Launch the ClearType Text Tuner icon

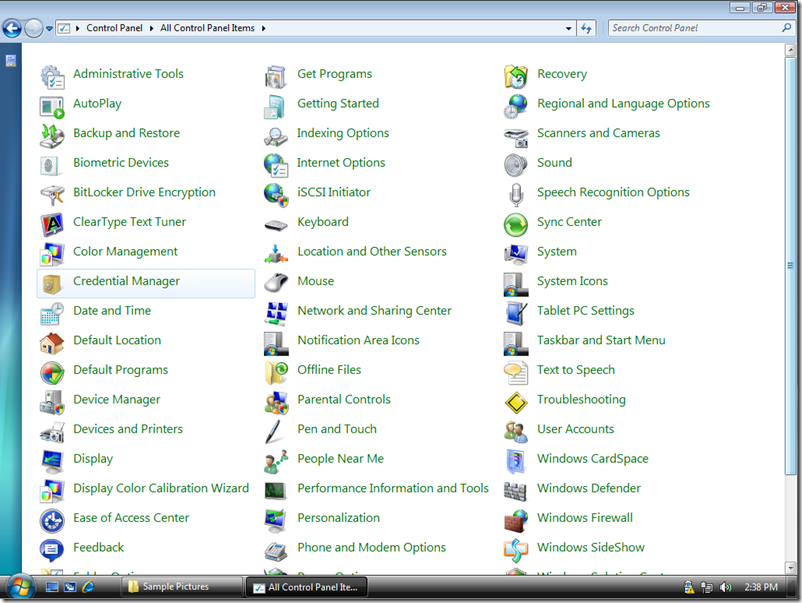click(x=52, y=225)
